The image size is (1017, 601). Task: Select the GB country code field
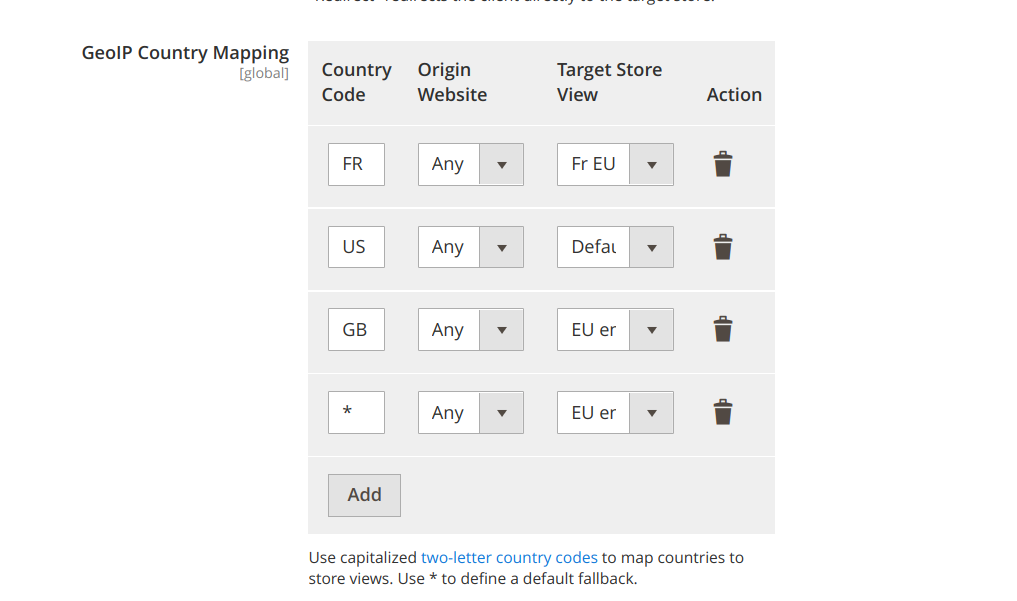pos(356,330)
